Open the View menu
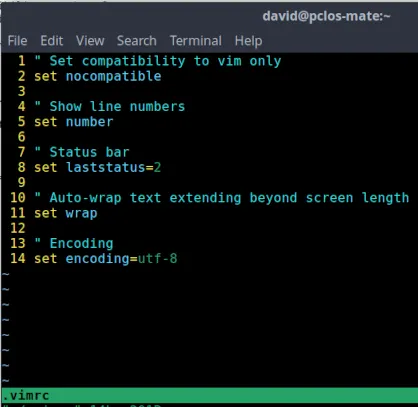The image size is (418, 407). (90, 41)
